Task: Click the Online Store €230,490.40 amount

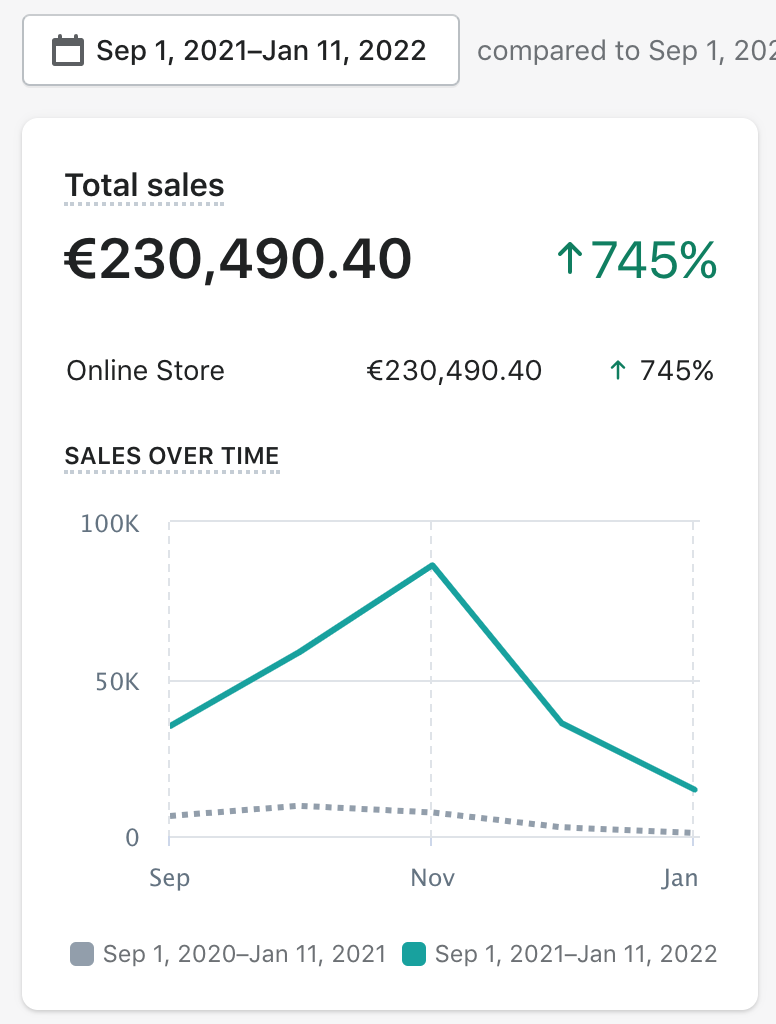Action: point(455,371)
